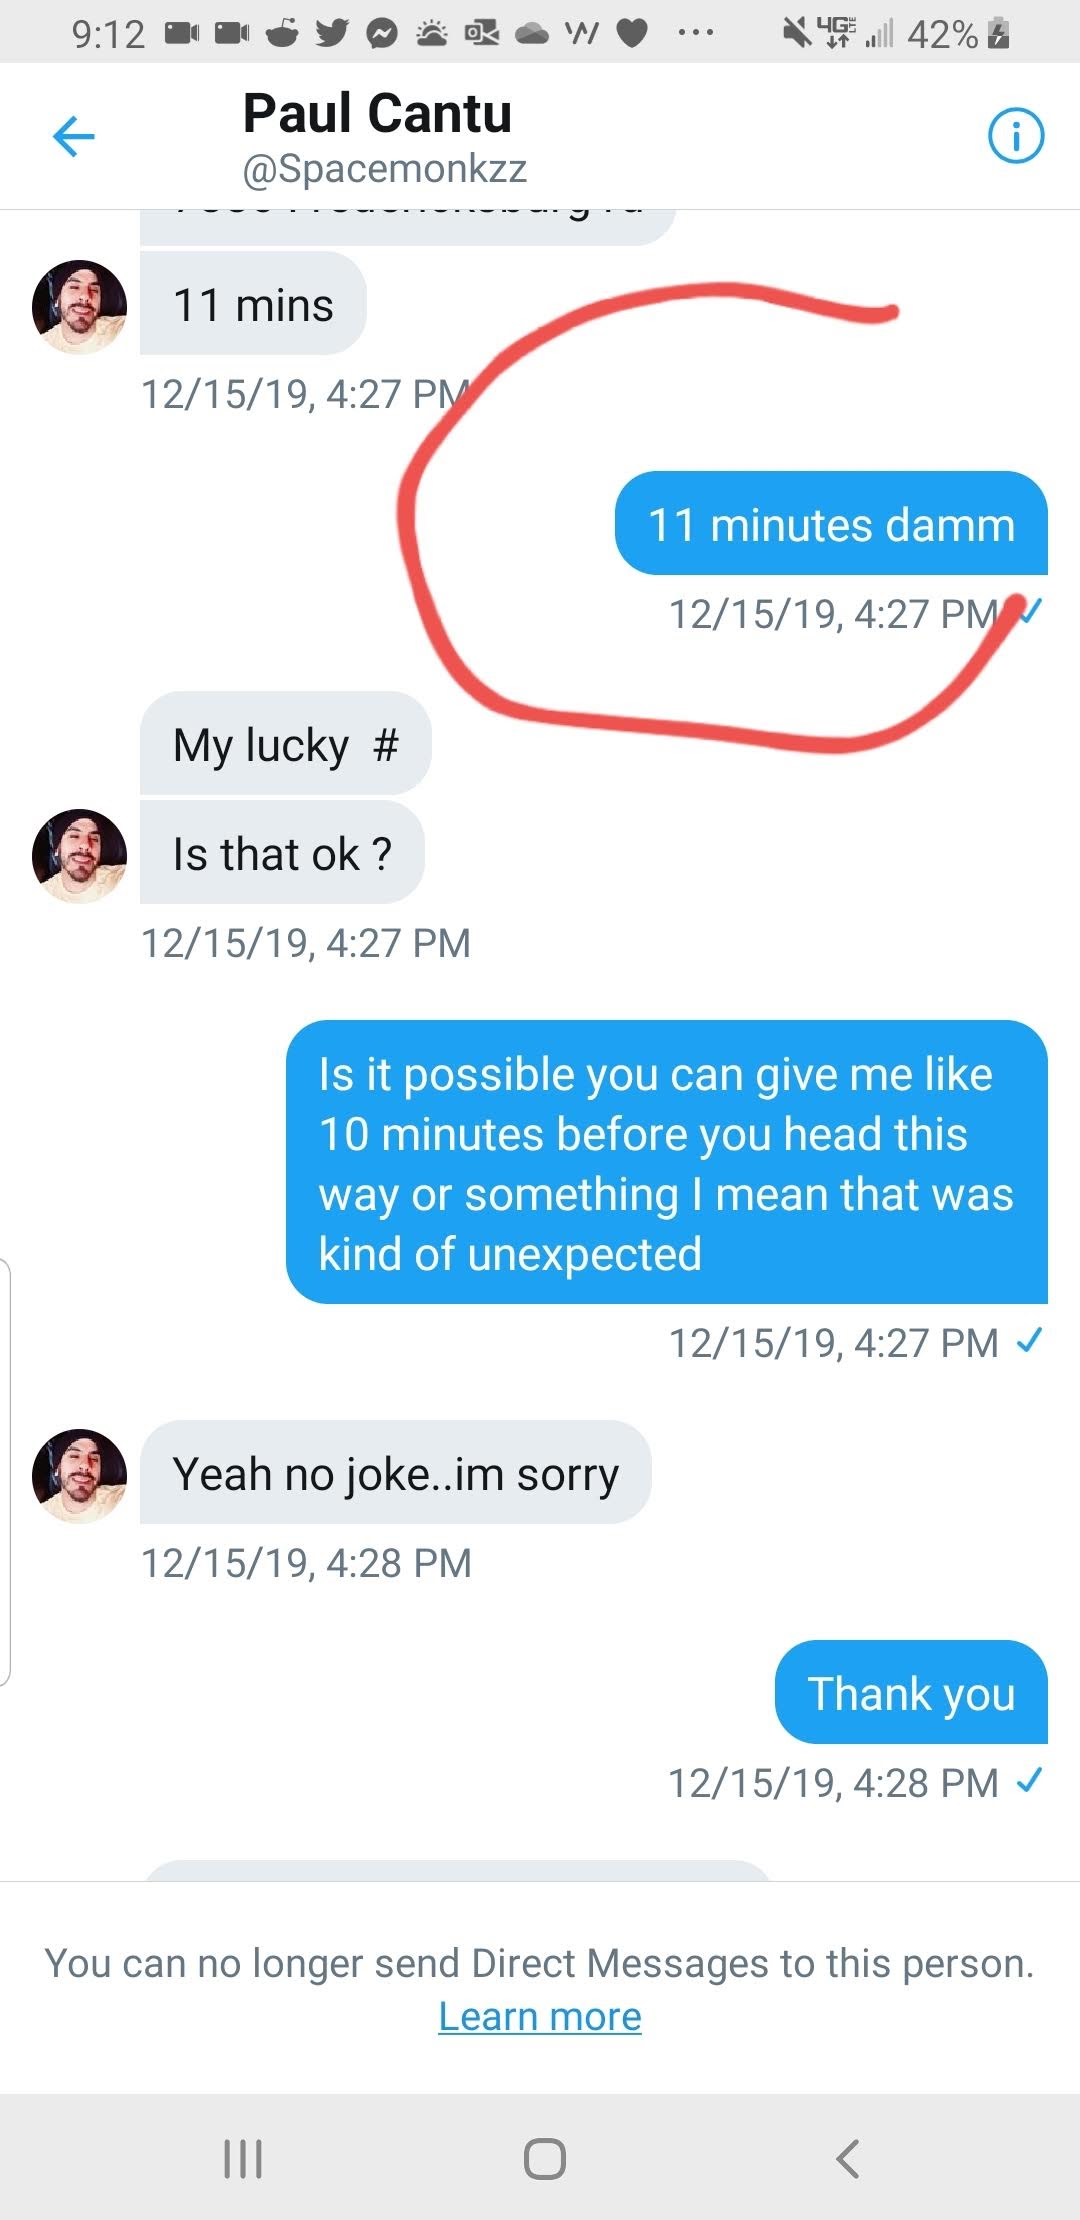This screenshot has height=2220, width=1080.
Task: Open the Learn more link
Action: 540,2016
